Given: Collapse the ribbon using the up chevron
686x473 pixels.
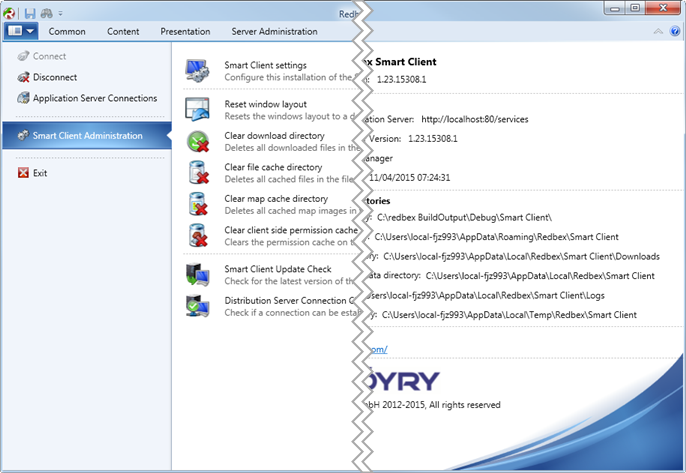Looking at the screenshot, I should click(656, 32).
